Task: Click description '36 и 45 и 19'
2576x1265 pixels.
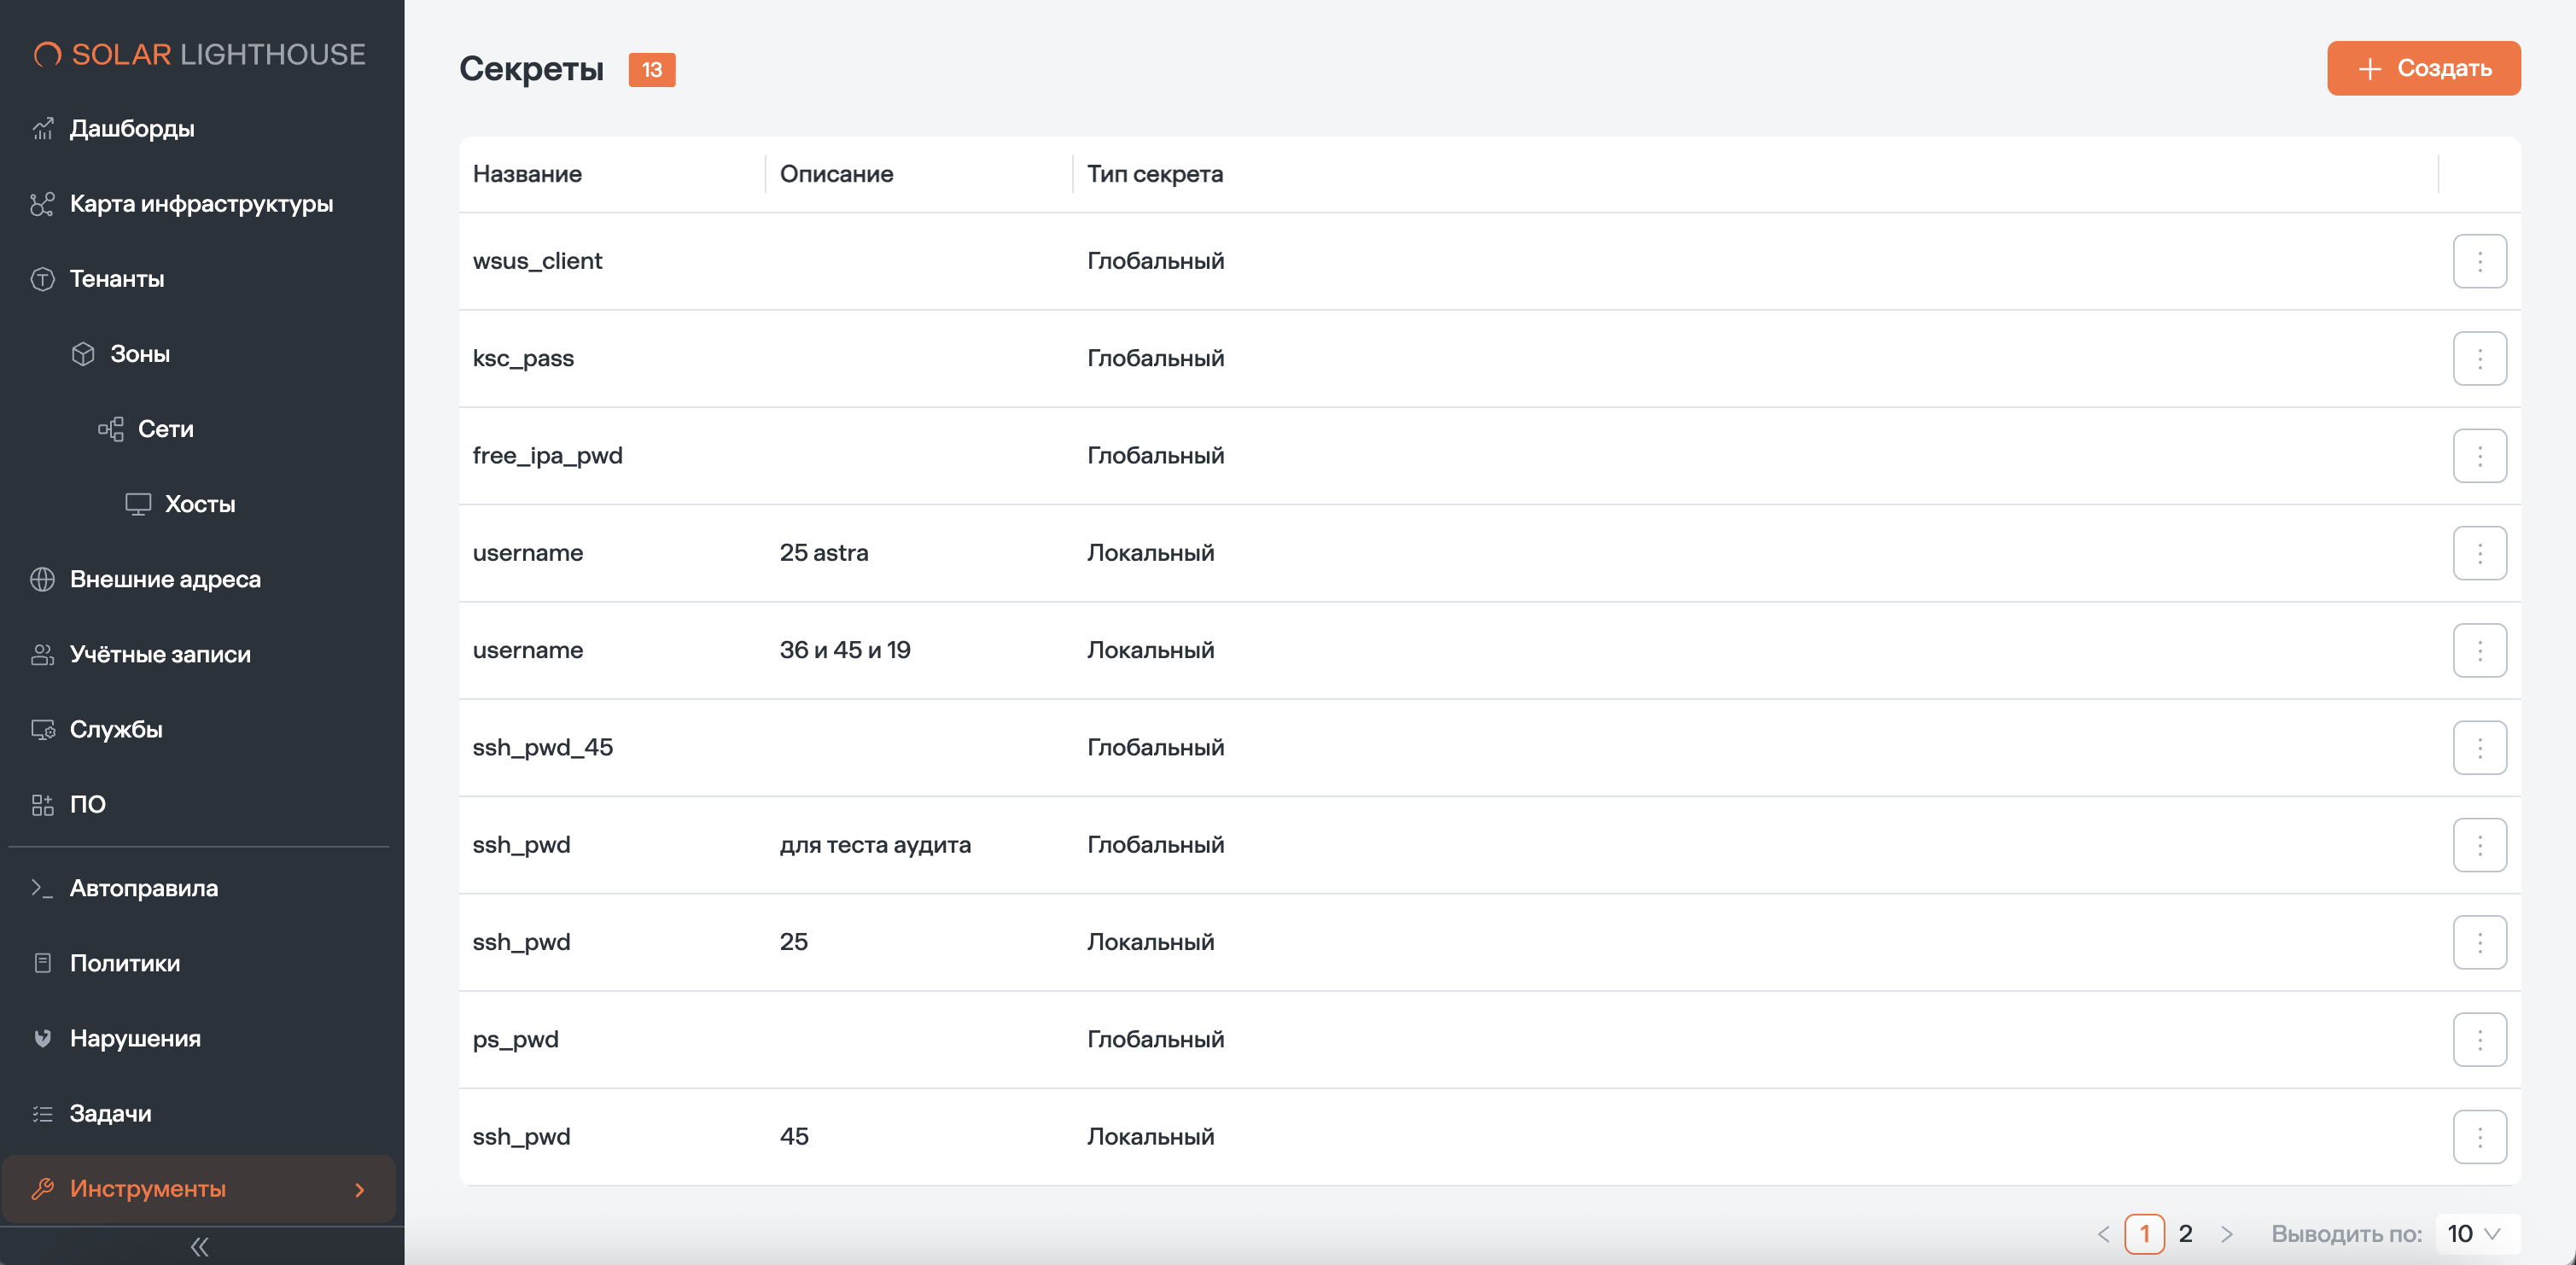Action: (x=845, y=650)
